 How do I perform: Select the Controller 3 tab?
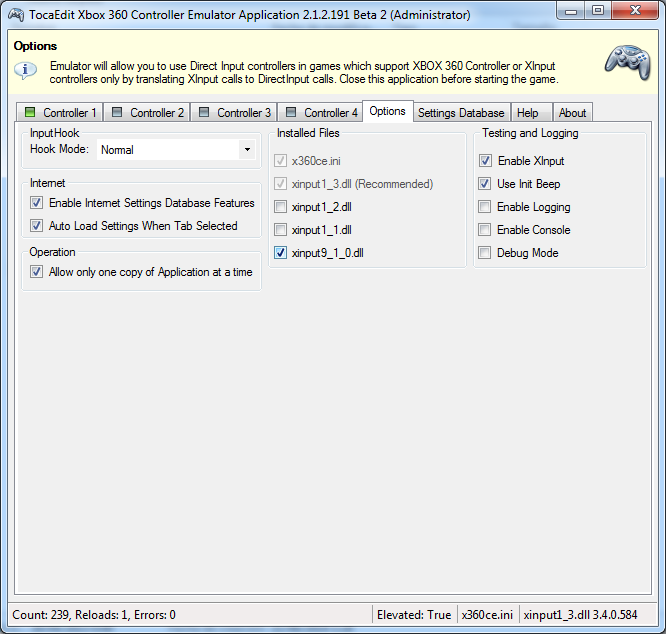tap(234, 113)
